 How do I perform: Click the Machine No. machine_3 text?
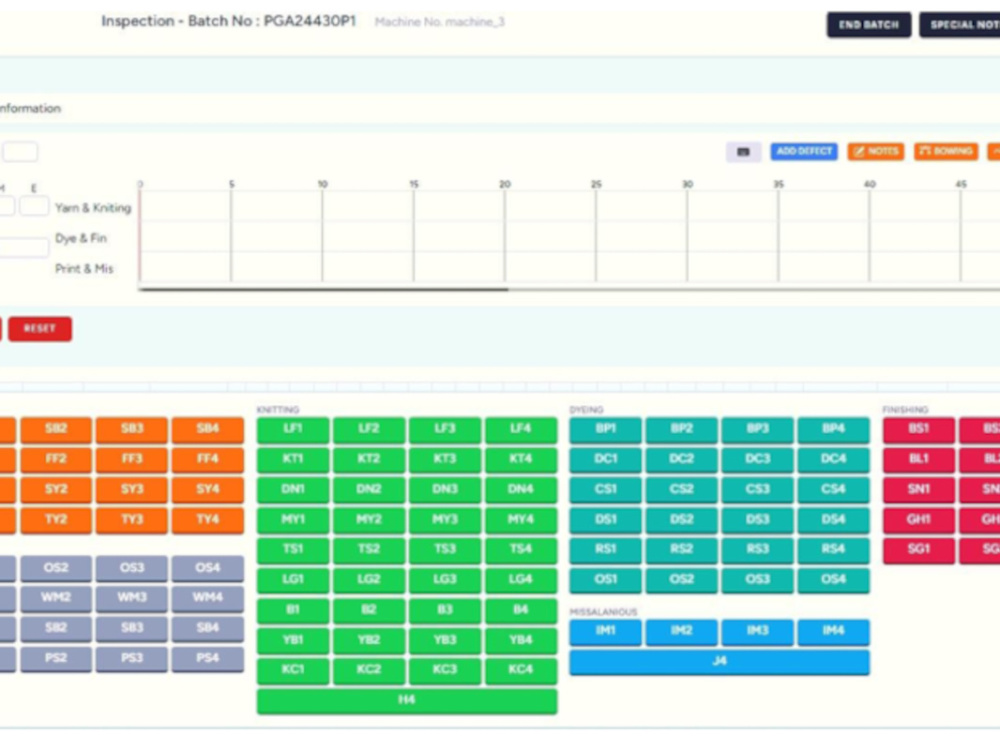click(x=439, y=22)
